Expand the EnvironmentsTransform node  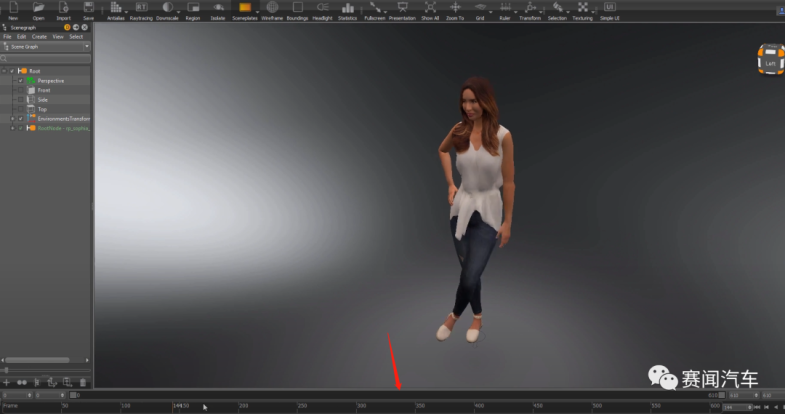click(11, 118)
